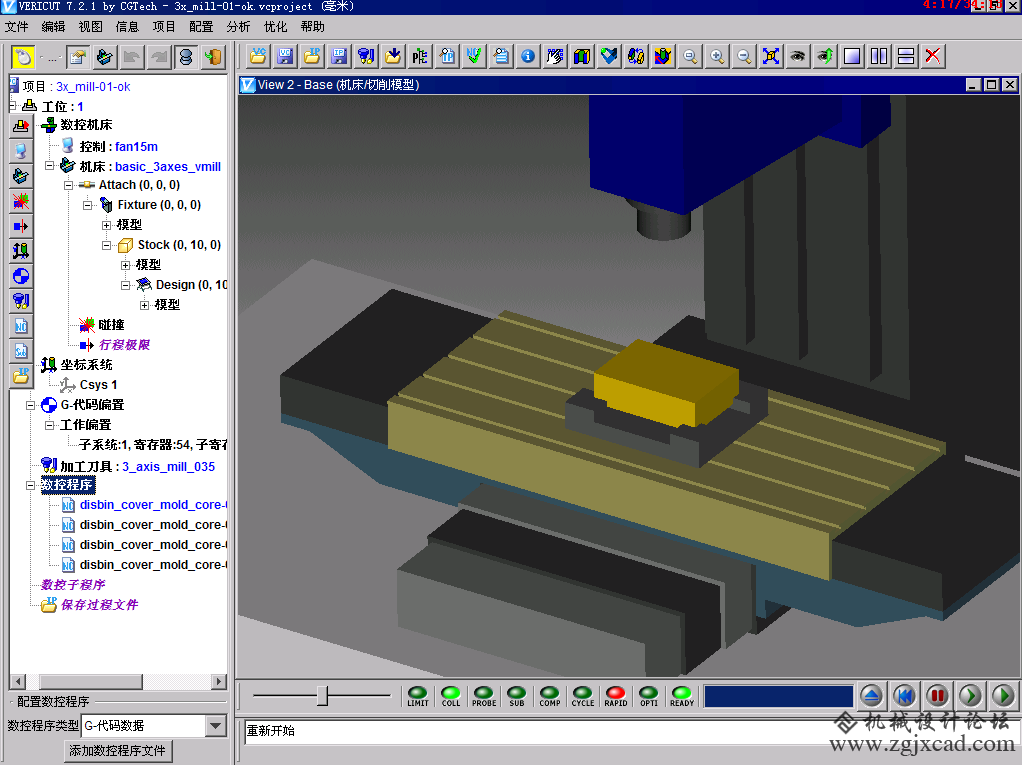Image resolution: width=1022 pixels, height=765 pixels.
Task: Click the dark blue progress bar
Action: coord(779,696)
